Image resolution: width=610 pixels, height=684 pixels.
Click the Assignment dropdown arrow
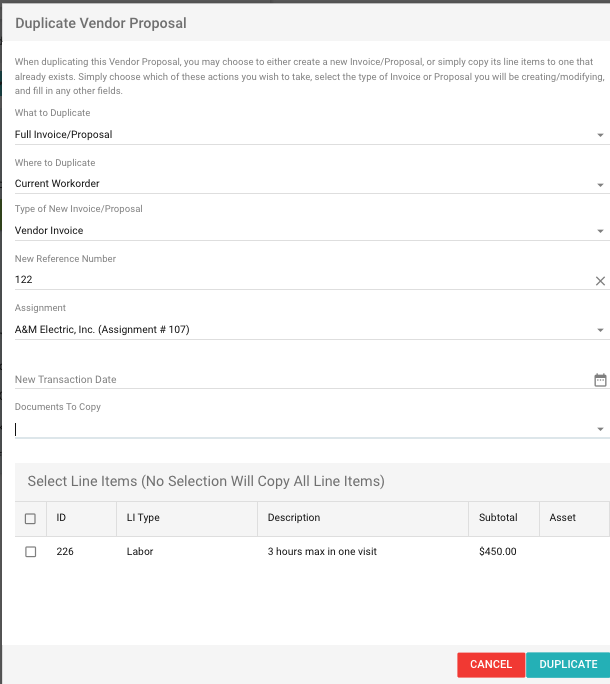coord(600,330)
